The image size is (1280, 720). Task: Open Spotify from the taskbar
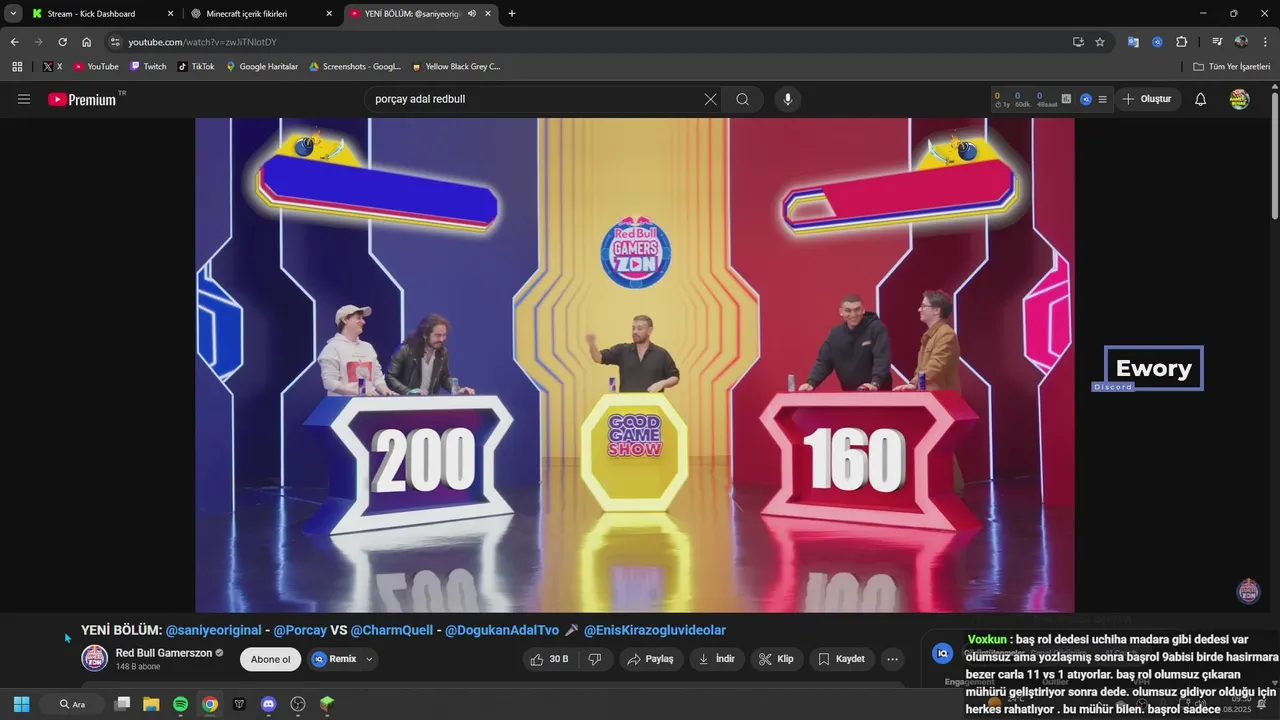point(180,704)
